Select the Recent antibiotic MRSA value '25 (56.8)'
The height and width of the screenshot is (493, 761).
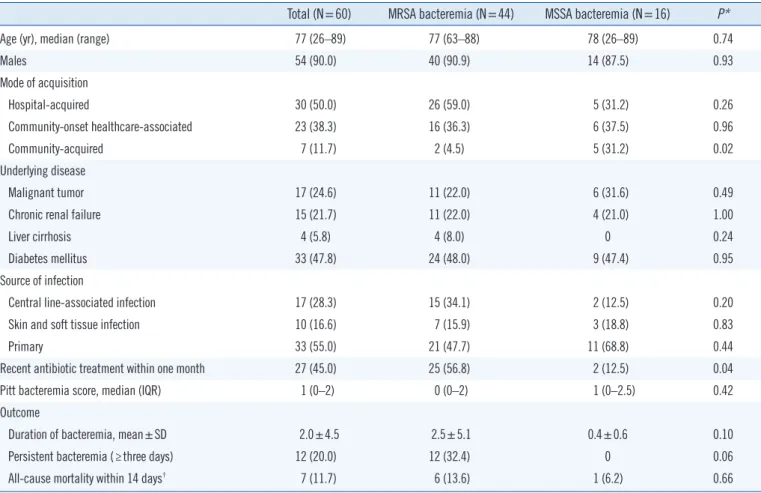pos(449,368)
